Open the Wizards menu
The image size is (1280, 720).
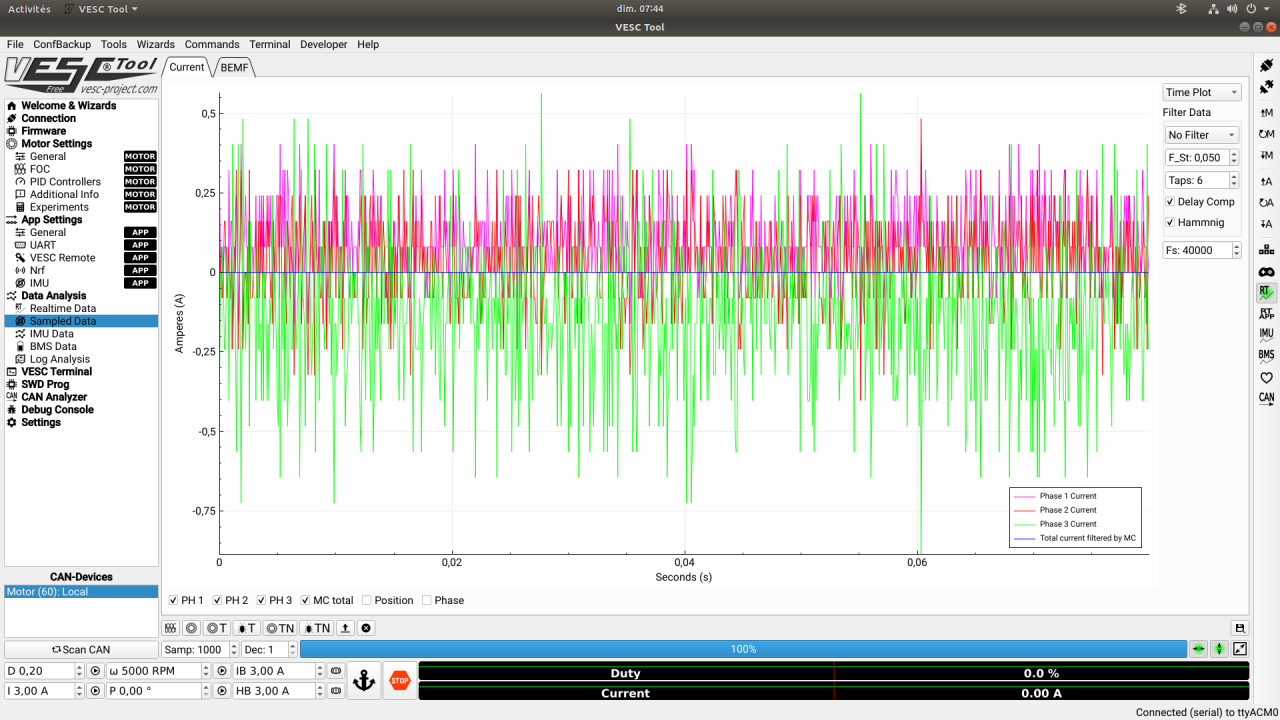155,44
